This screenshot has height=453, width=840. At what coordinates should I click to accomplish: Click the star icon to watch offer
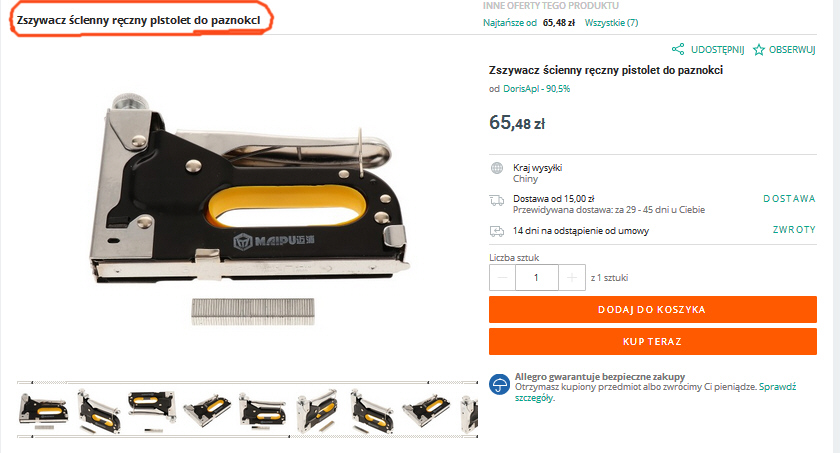pos(759,50)
